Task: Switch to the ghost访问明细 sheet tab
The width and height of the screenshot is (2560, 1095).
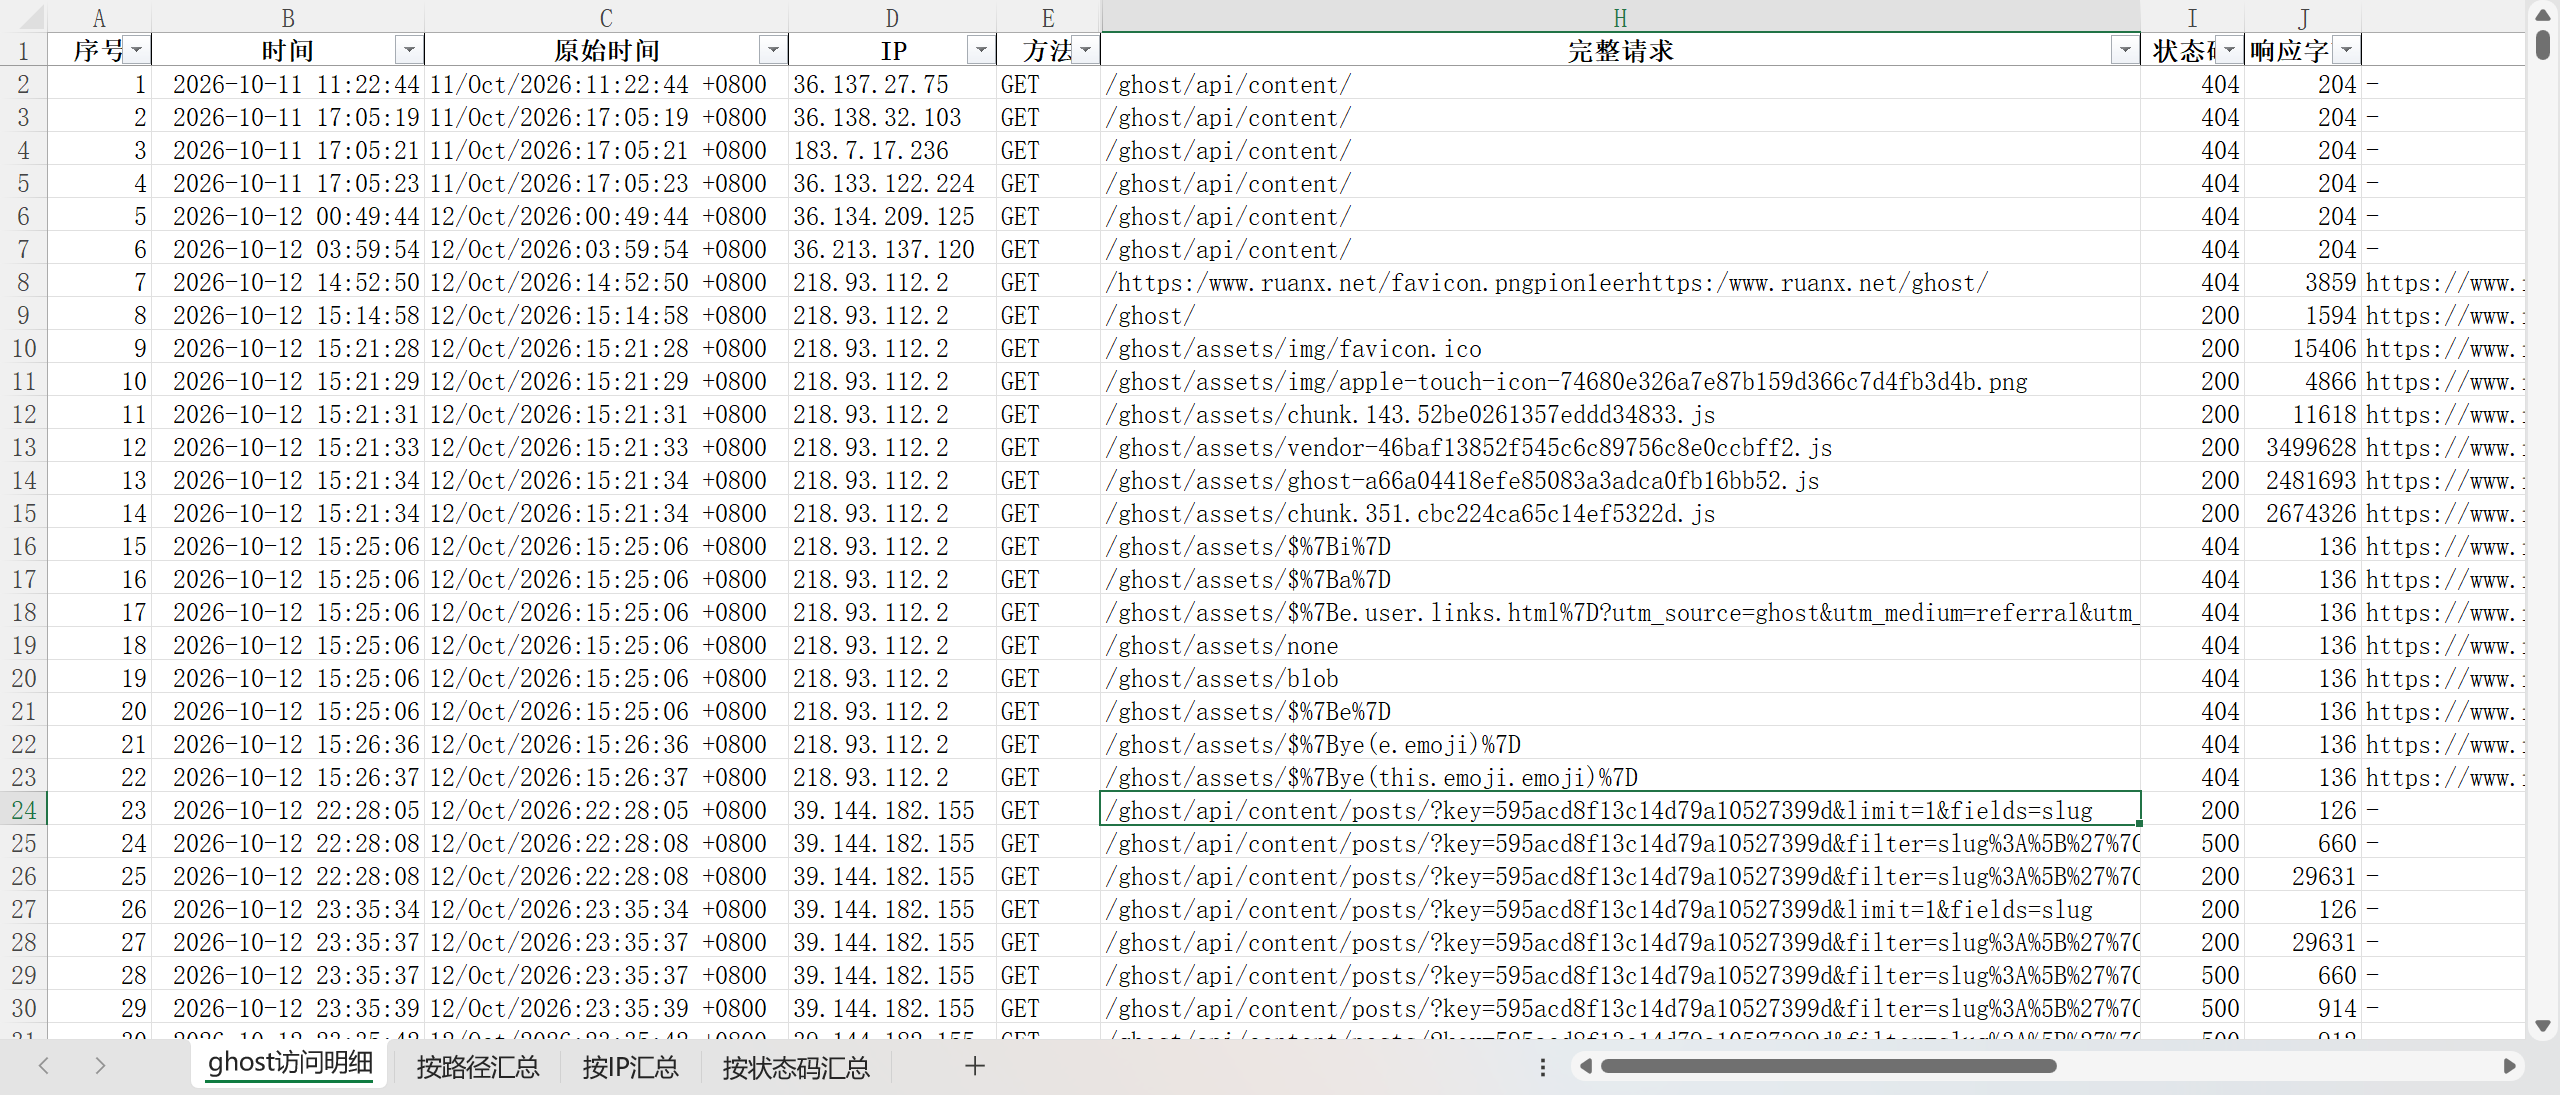Action: click(290, 1064)
